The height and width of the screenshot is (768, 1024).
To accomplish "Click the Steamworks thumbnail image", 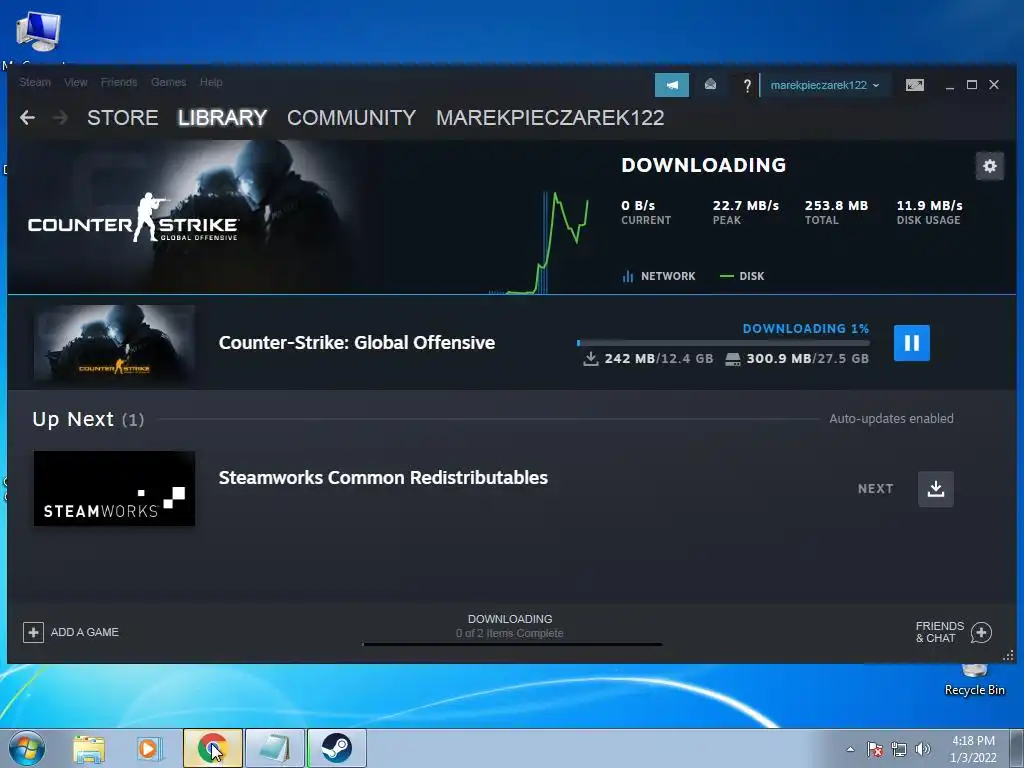I will coord(114,488).
